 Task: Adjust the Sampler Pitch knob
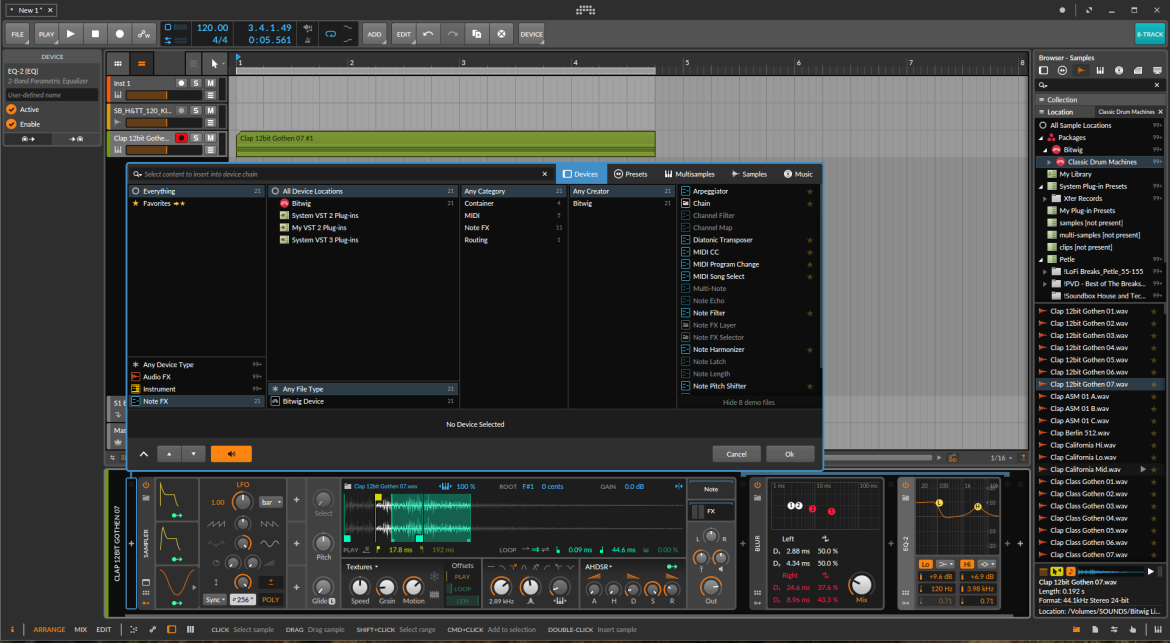(323, 542)
